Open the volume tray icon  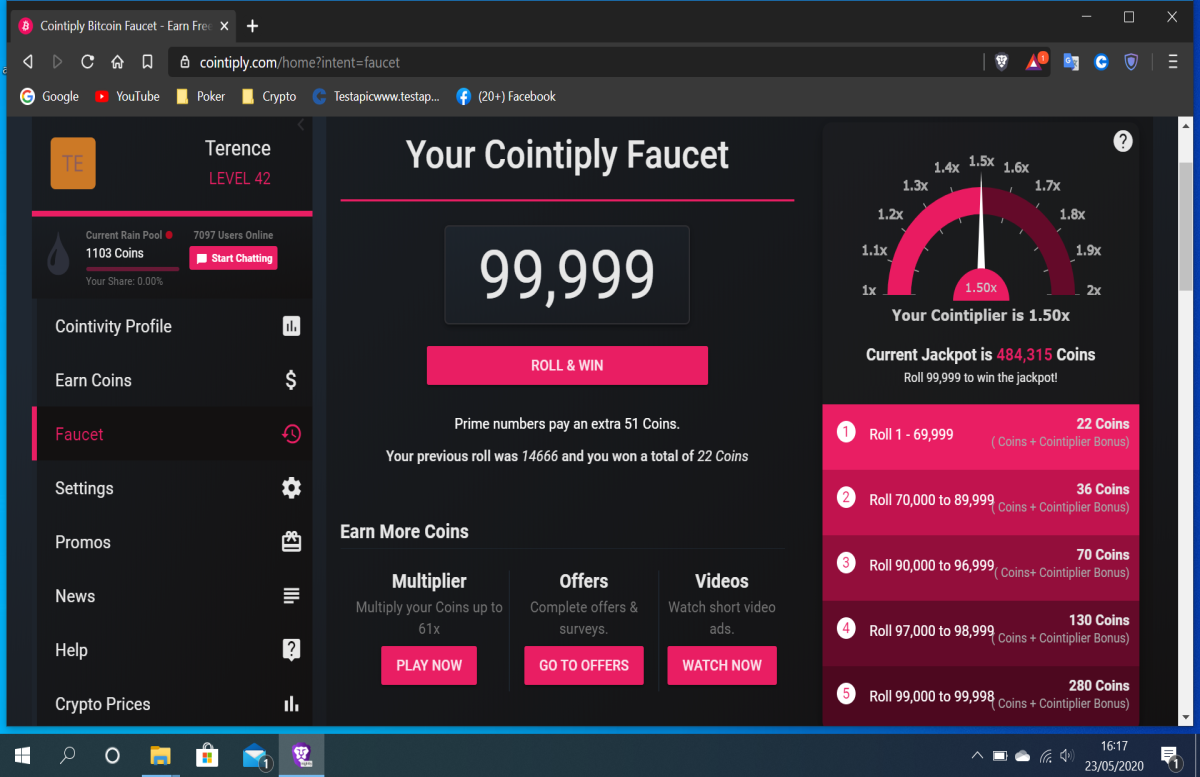coord(1067,755)
